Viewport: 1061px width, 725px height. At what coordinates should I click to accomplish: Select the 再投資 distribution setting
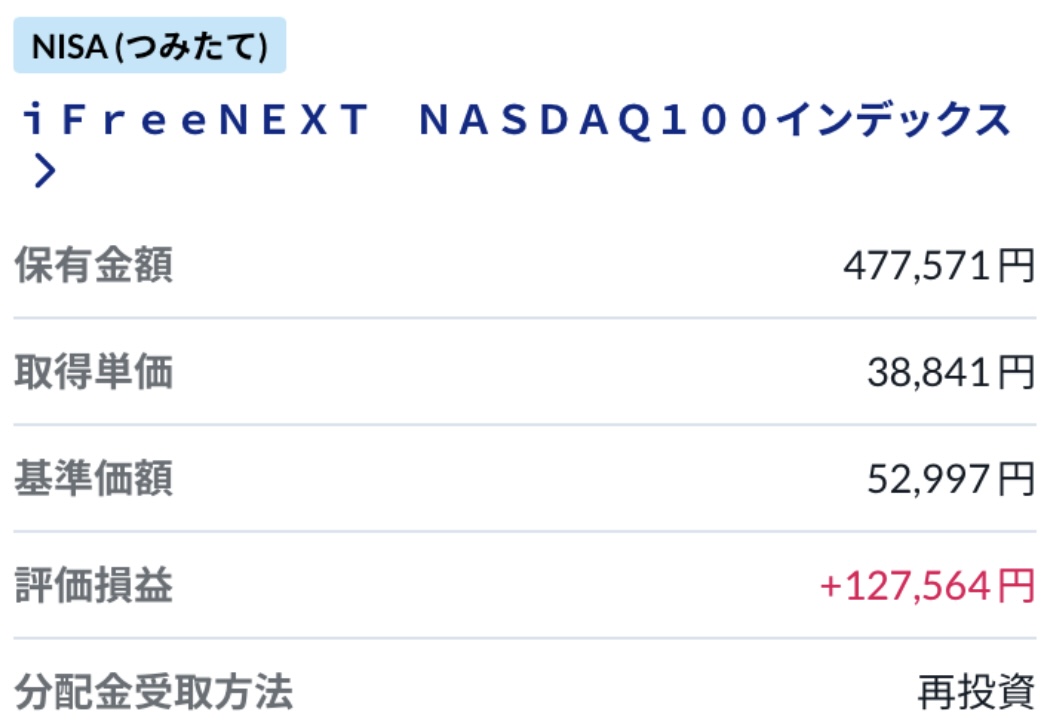click(976, 692)
